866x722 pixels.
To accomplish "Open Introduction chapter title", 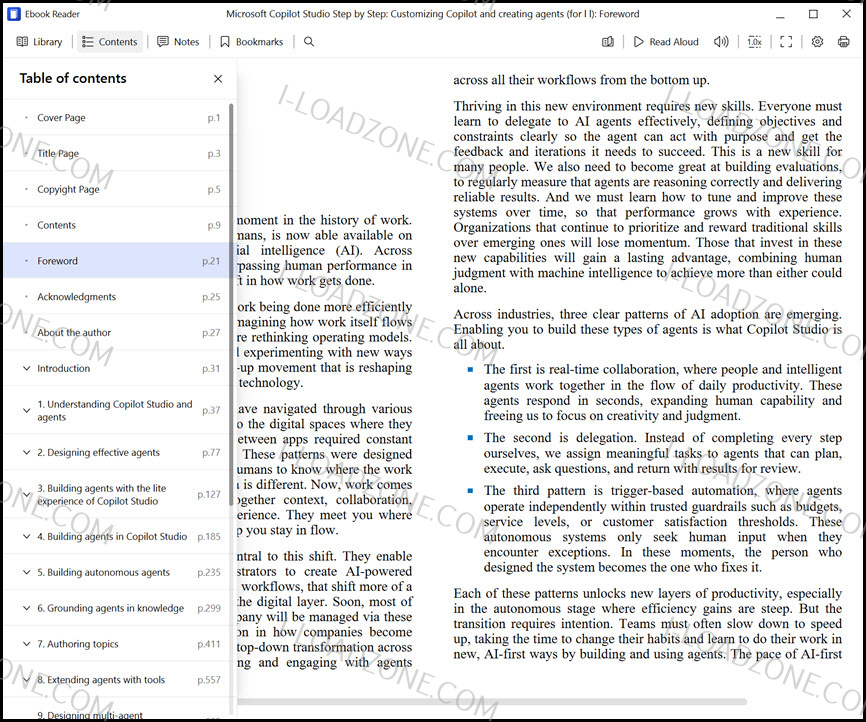I will pos(64,368).
